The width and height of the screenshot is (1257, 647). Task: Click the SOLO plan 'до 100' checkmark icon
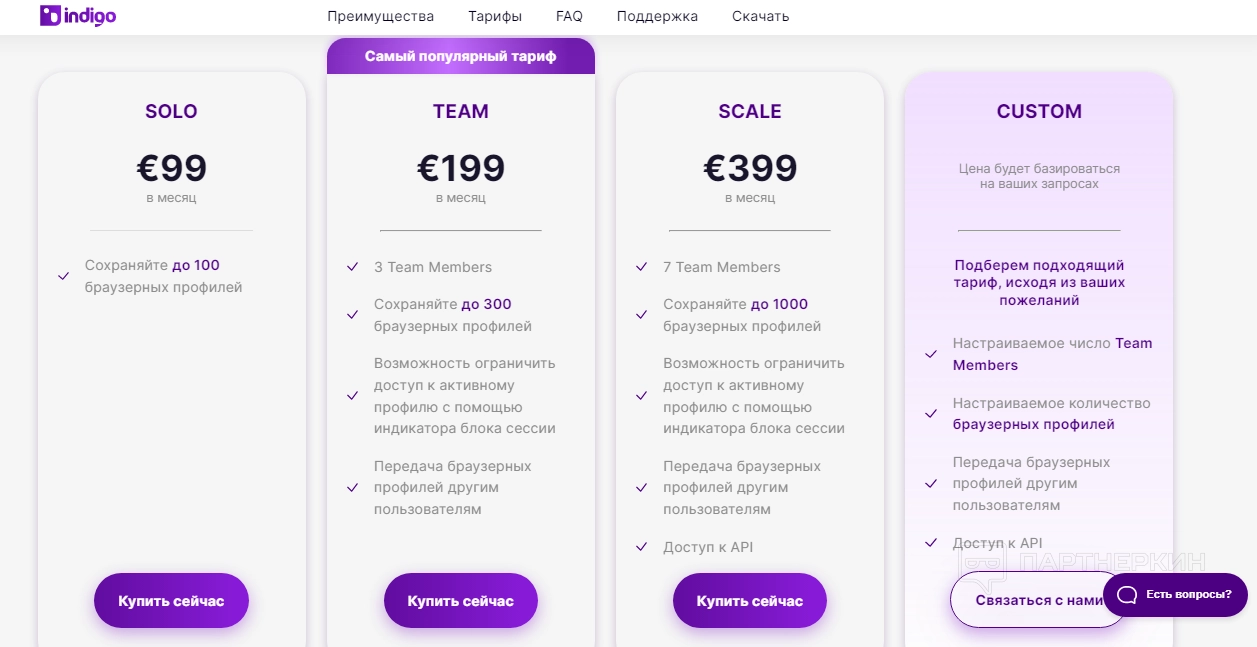63,276
